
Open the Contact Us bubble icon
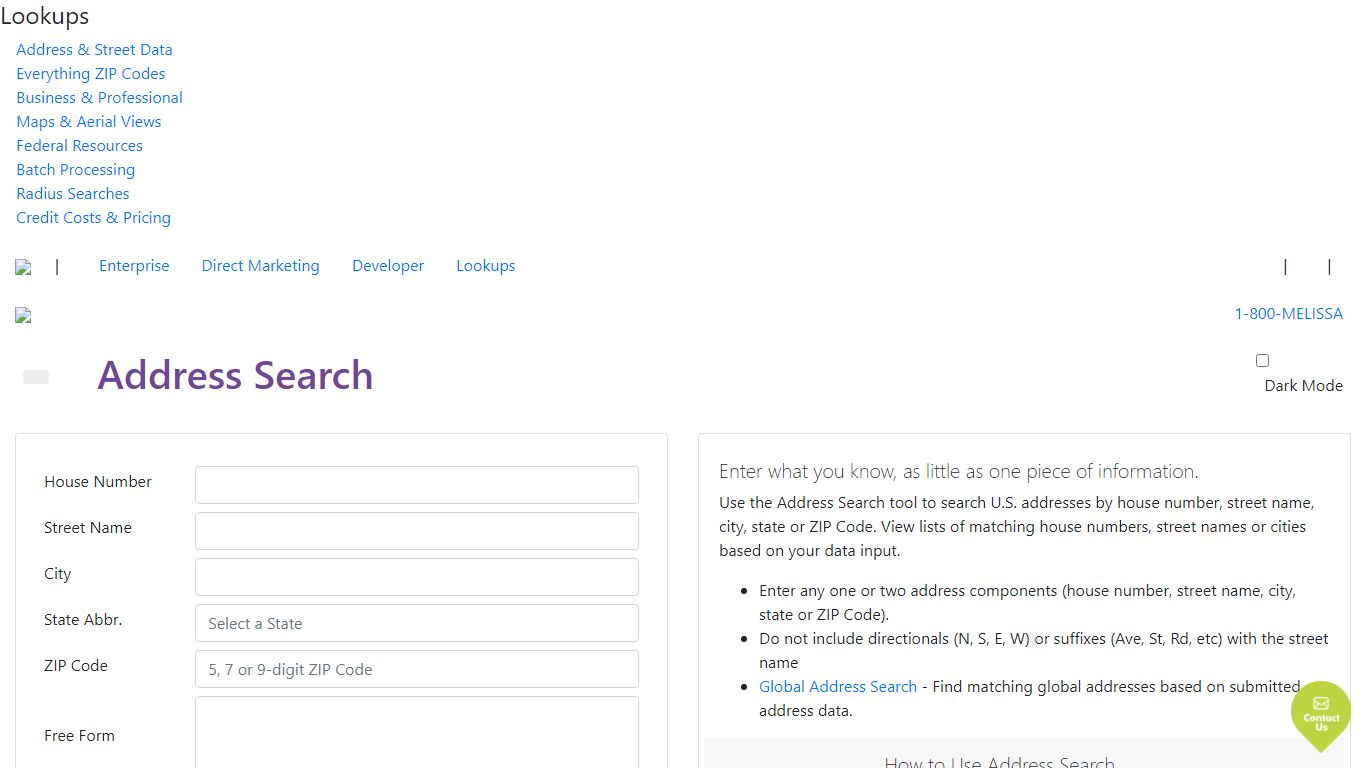pyautogui.click(x=1320, y=714)
